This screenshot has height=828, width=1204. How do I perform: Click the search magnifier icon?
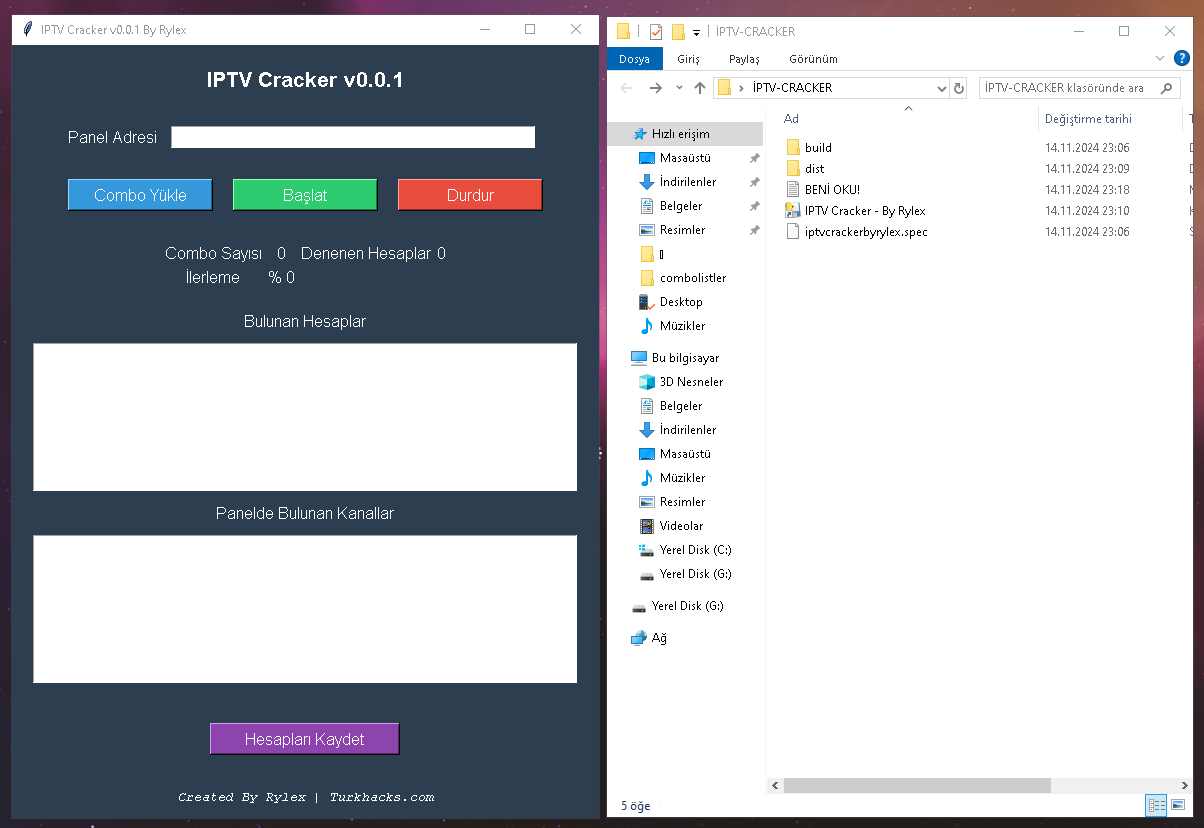coord(1167,88)
